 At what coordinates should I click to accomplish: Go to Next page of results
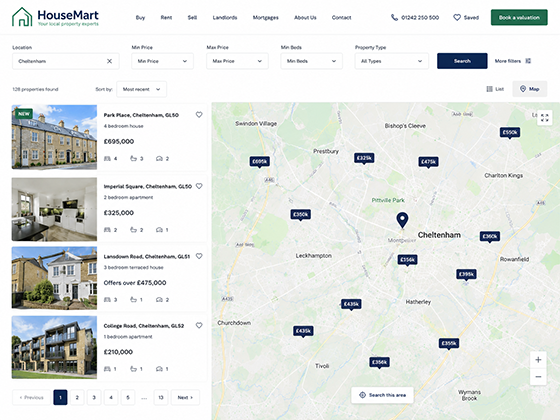(x=185, y=398)
